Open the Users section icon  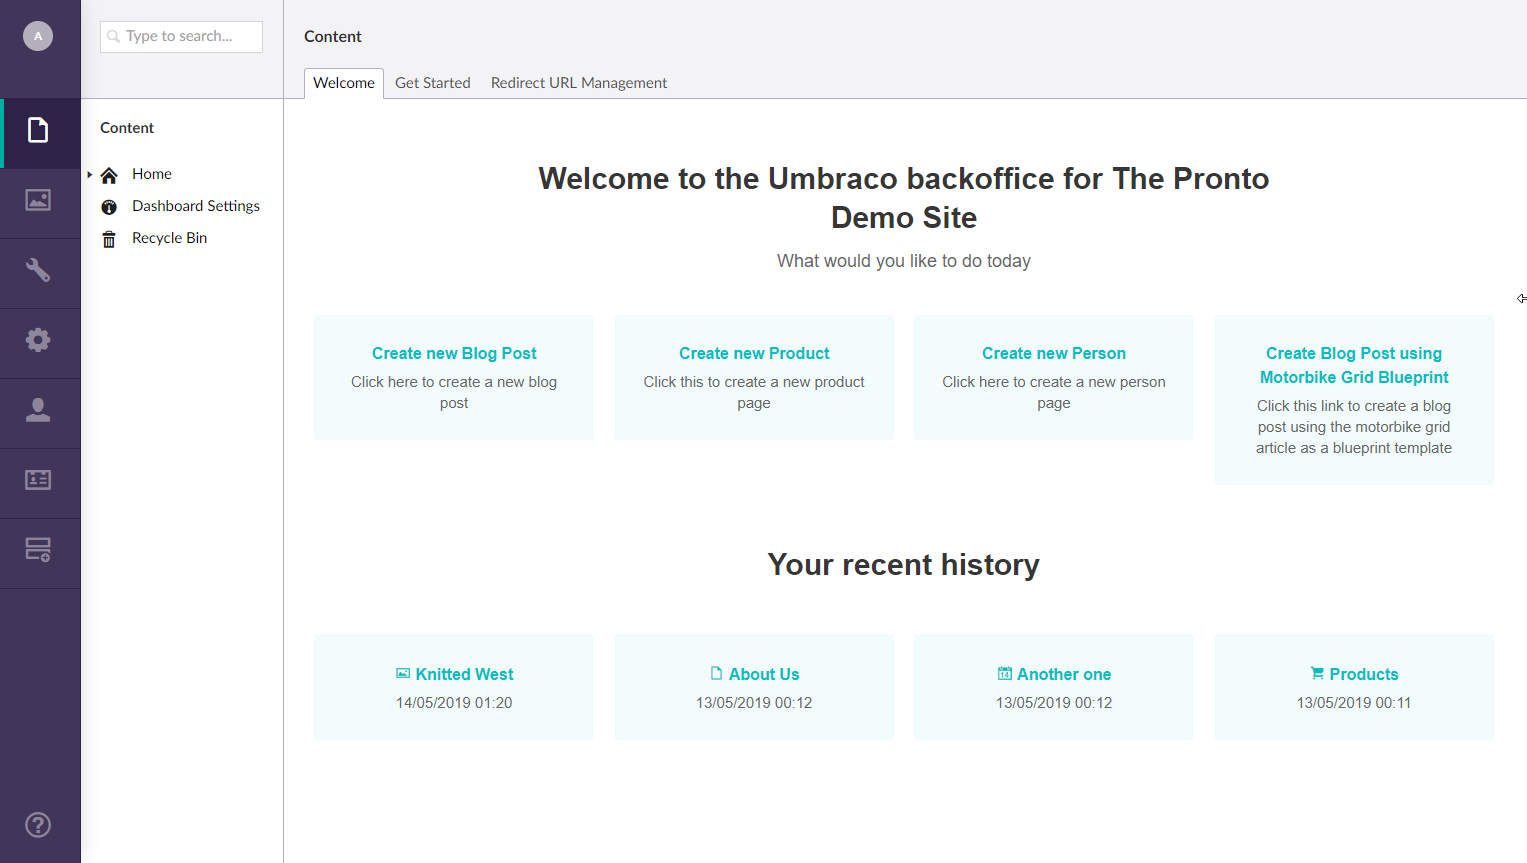point(38,410)
